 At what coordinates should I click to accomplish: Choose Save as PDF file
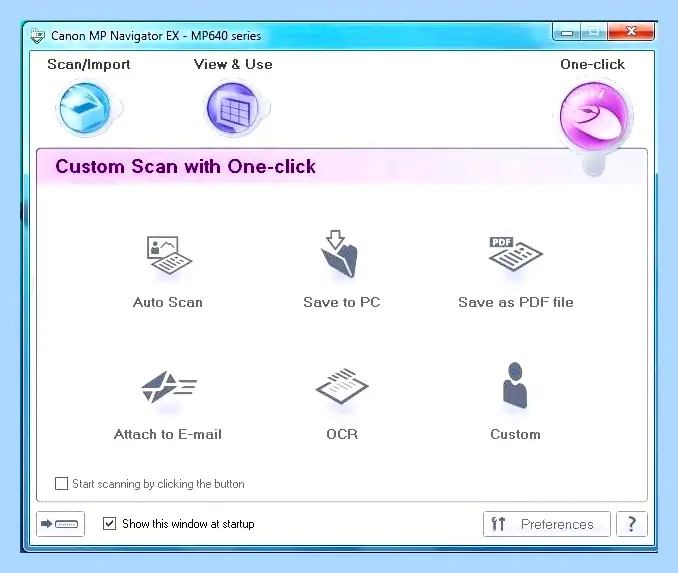[x=515, y=272]
